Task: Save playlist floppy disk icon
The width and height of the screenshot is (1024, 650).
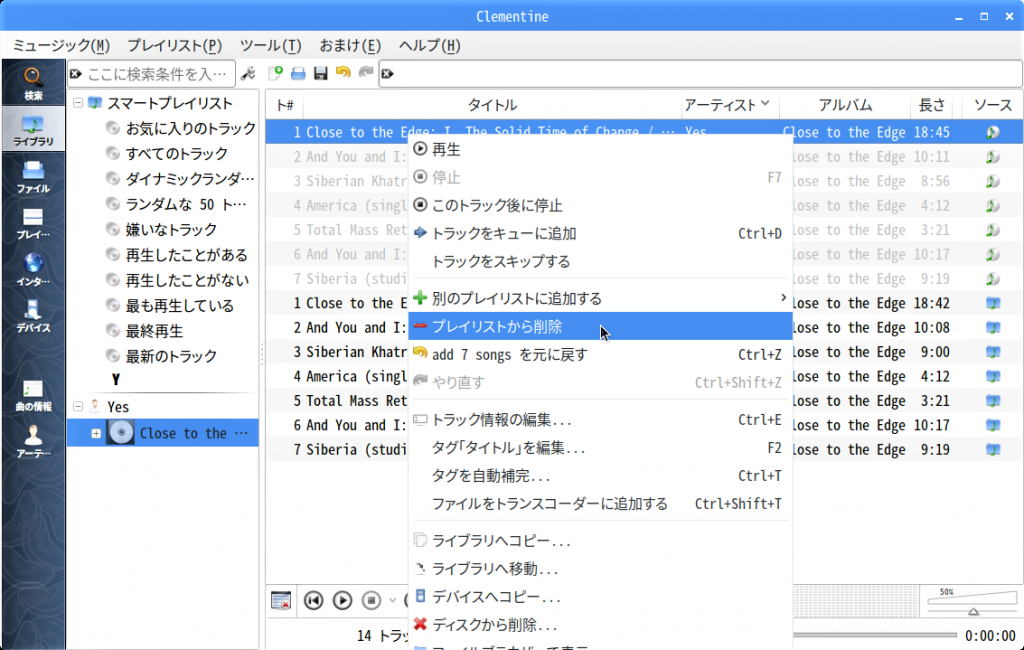Action: tap(320, 73)
